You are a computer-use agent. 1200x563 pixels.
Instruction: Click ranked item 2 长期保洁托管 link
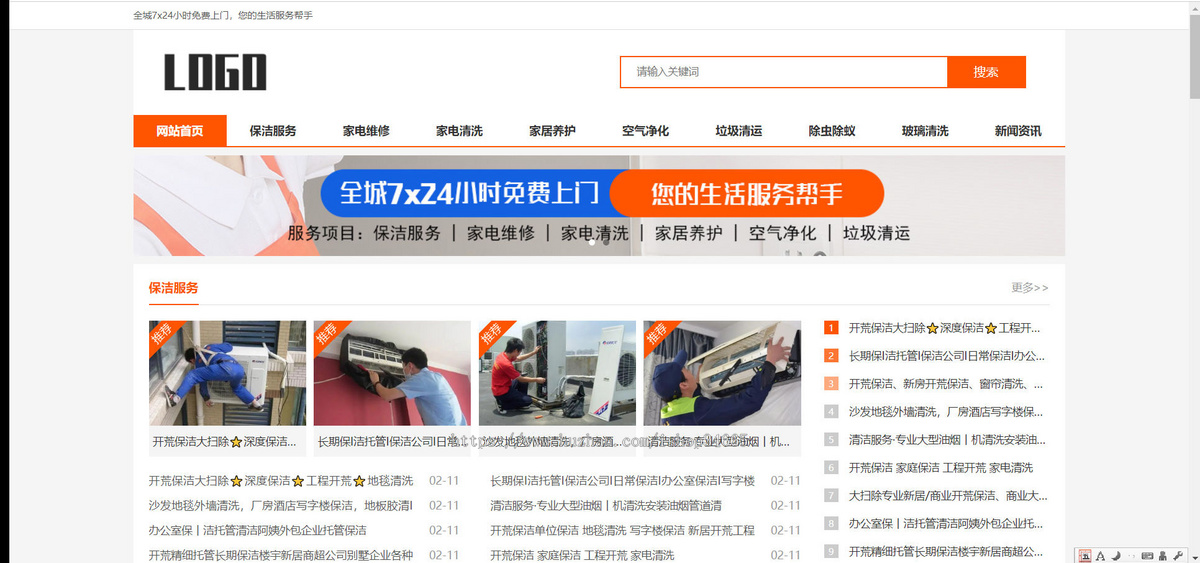tap(947, 356)
